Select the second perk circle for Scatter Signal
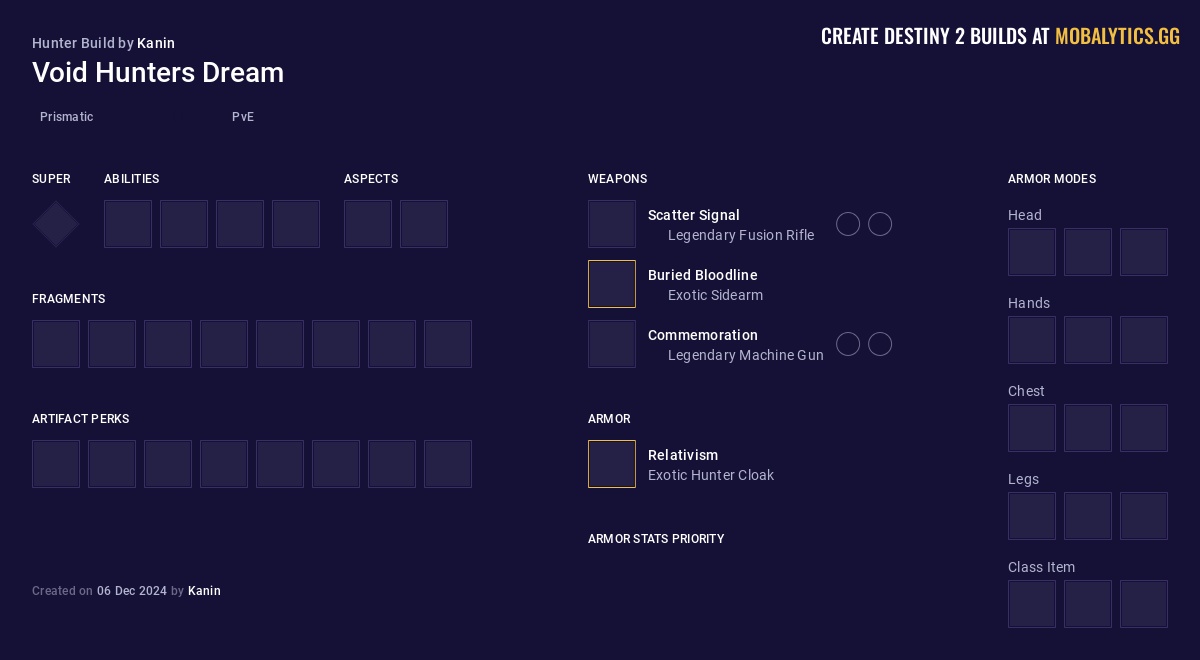1200x660 pixels. coord(880,224)
